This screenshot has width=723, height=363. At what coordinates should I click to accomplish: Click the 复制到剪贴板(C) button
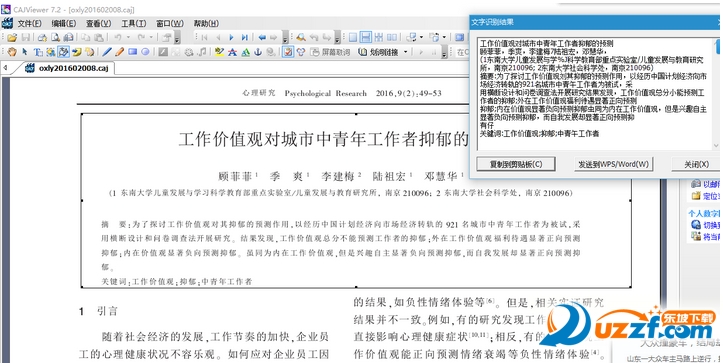pos(516,164)
